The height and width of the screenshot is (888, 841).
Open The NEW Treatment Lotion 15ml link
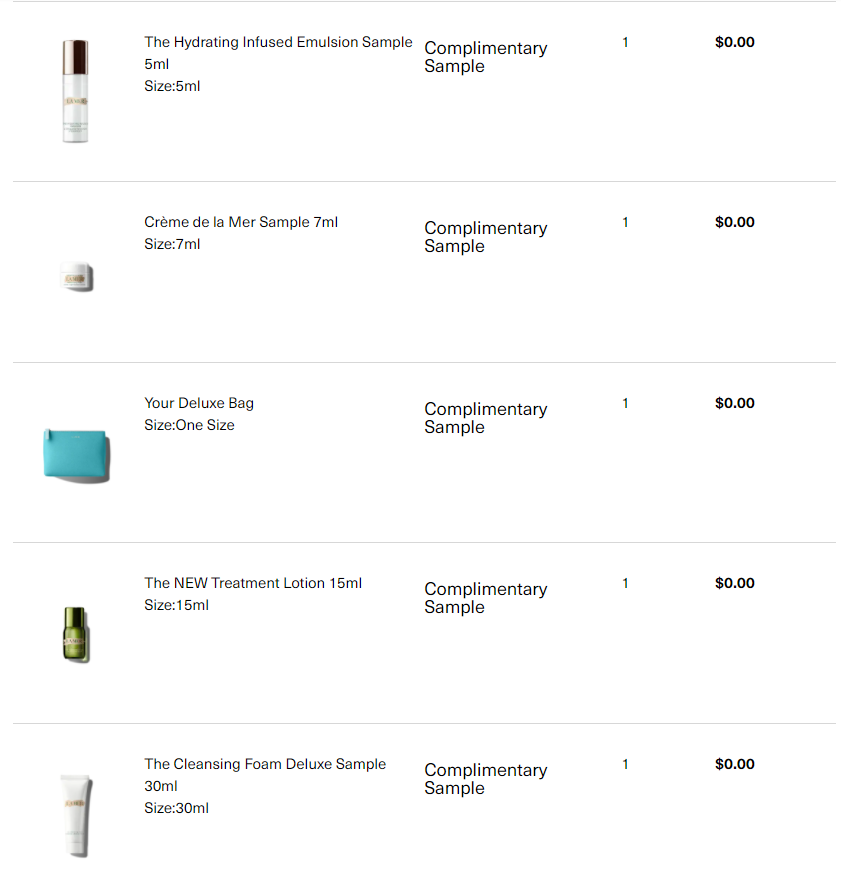(x=253, y=583)
